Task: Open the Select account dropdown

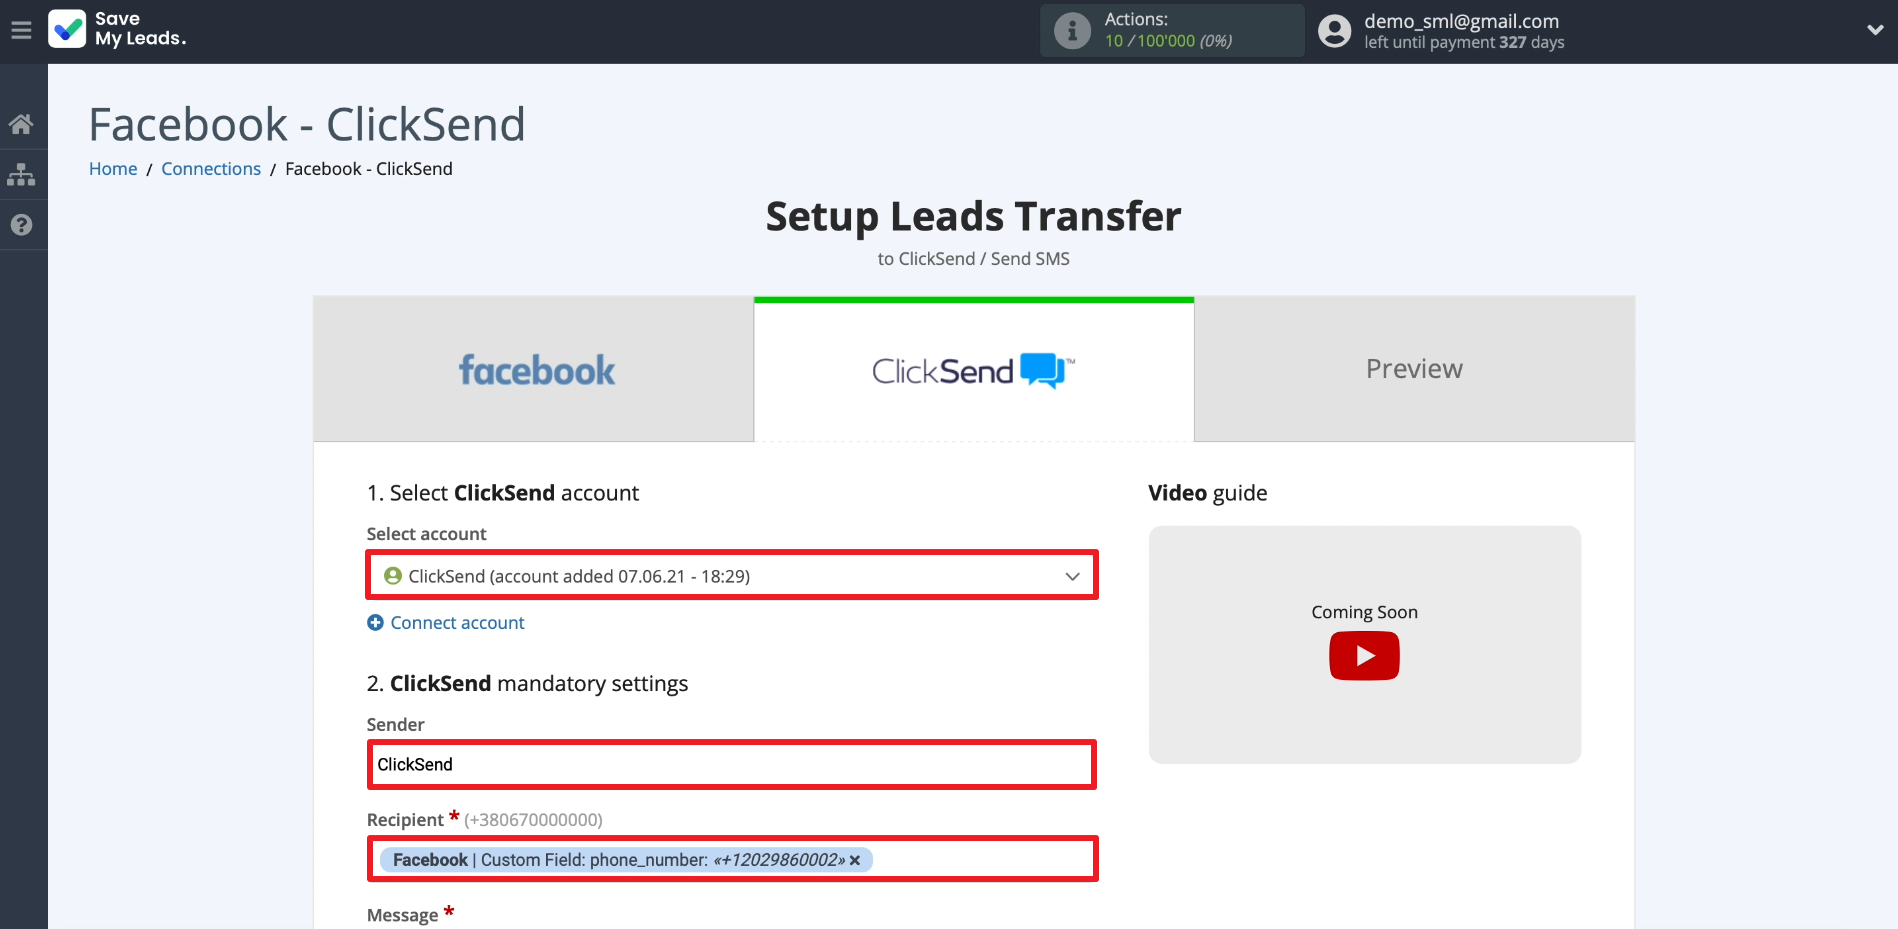Action: point(732,576)
